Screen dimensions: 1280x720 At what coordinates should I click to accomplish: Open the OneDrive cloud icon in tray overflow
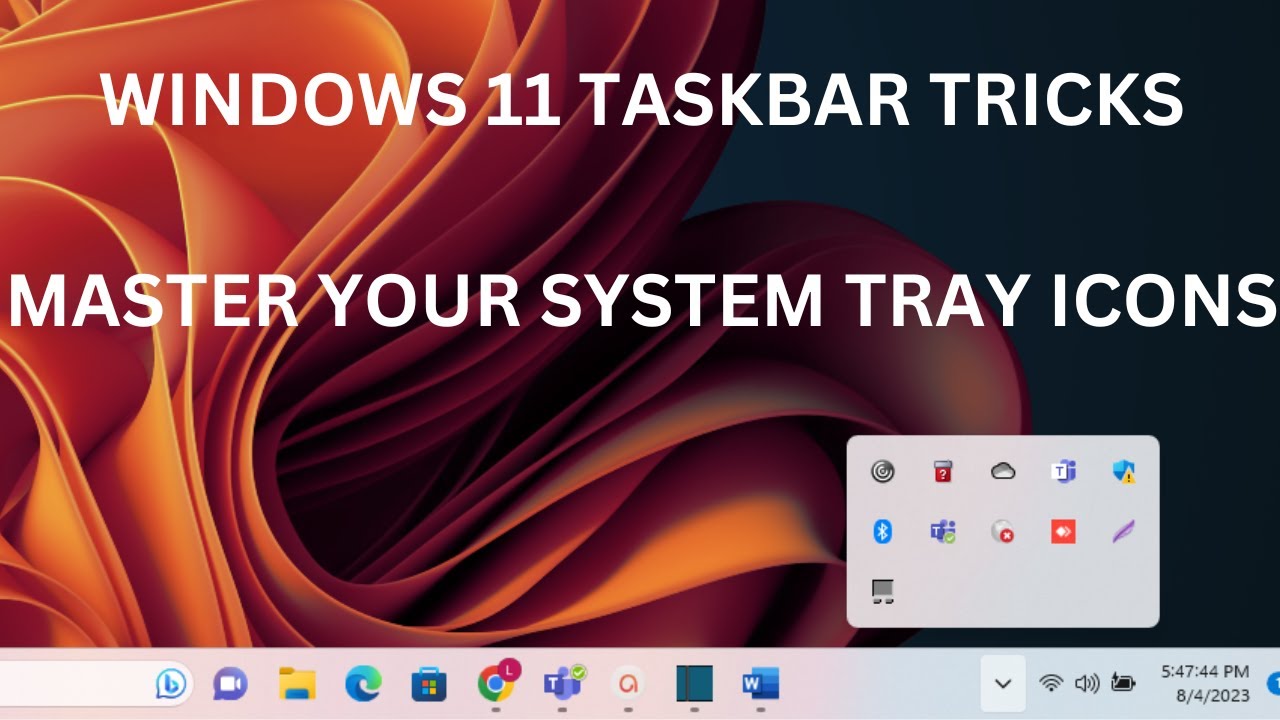pos(1003,471)
